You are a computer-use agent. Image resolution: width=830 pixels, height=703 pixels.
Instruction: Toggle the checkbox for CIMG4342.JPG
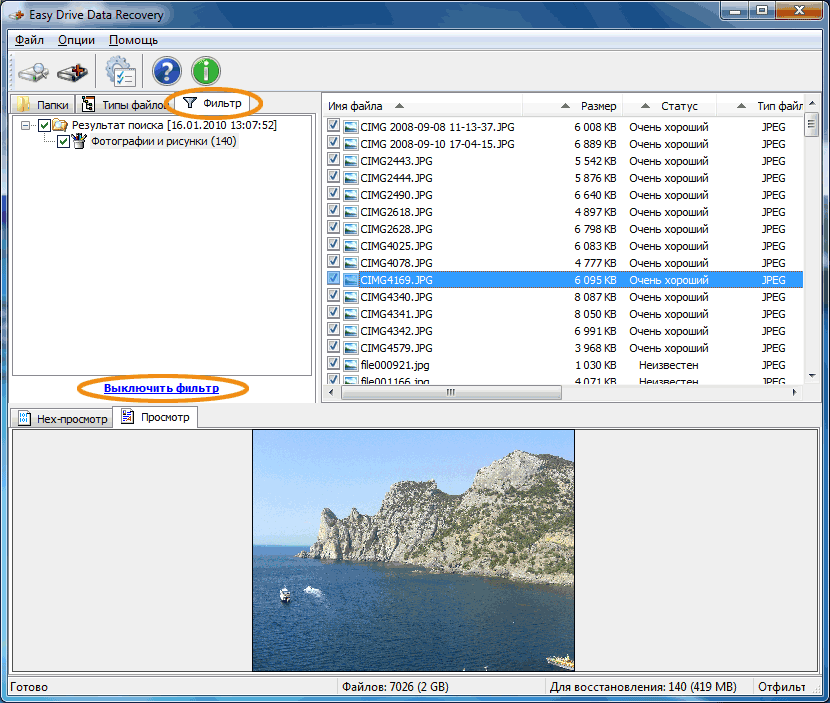coord(333,330)
